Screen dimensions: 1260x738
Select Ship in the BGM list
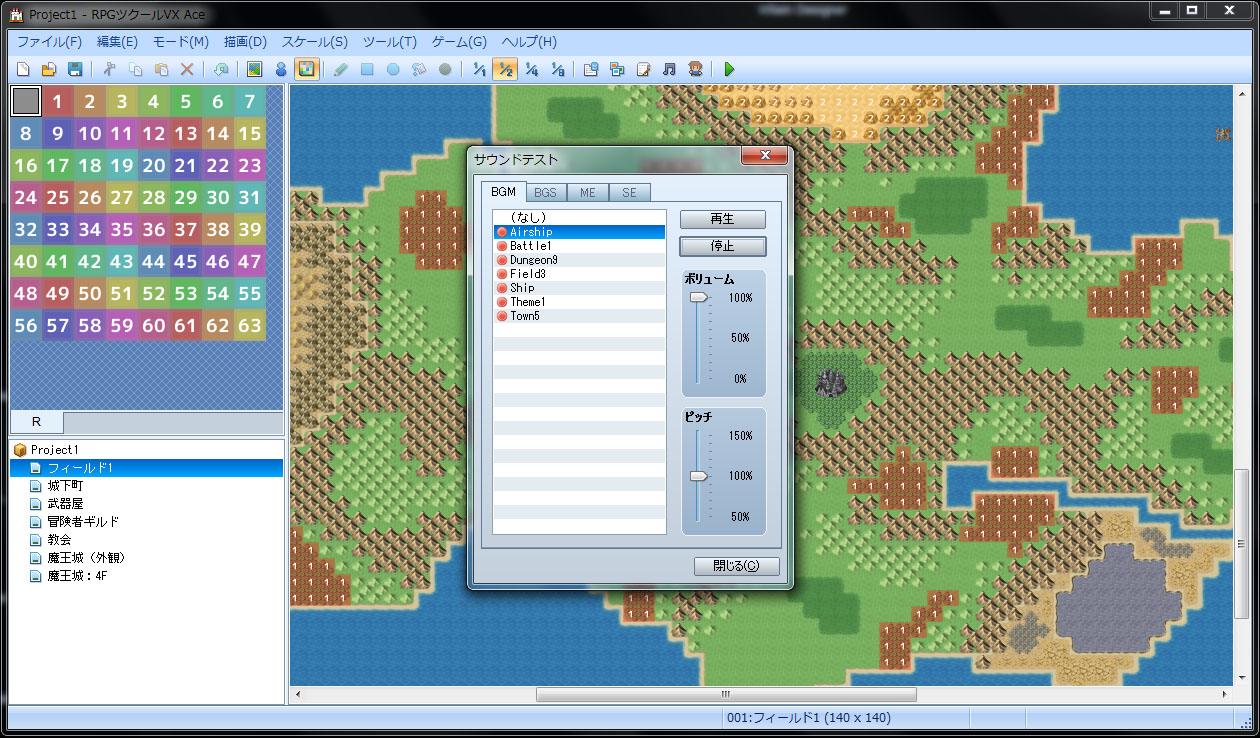[x=579, y=288]
